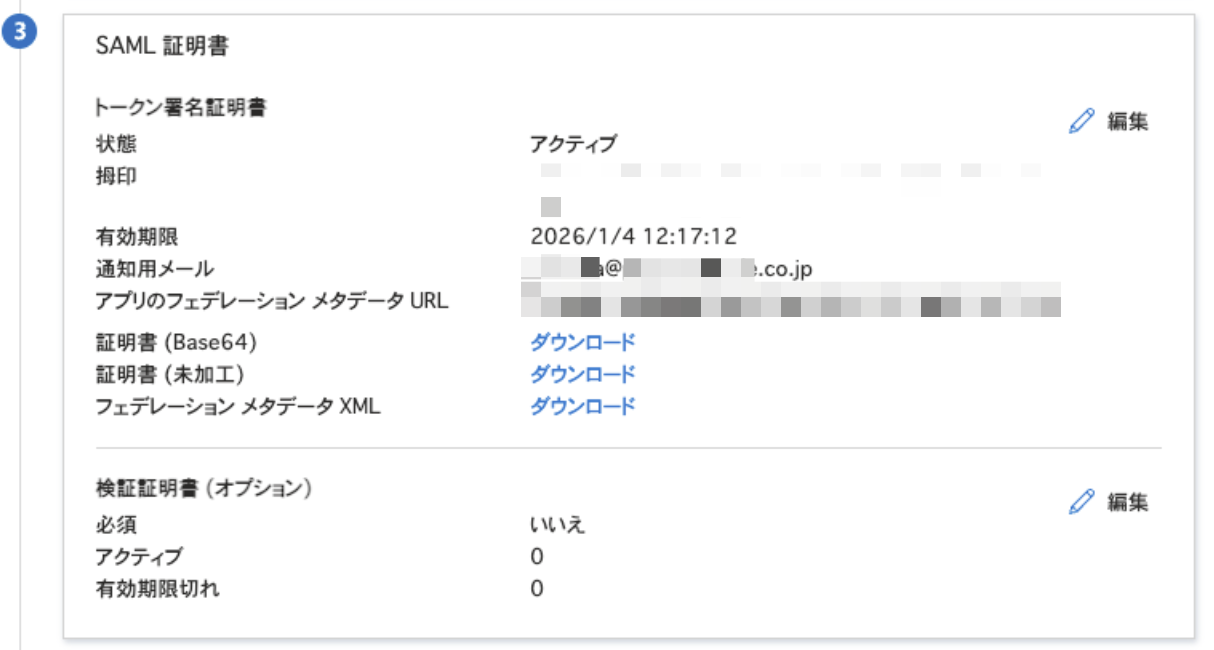Click the count 0 next to 有効期限切れ
The image size is (1214, 650).
click(537, 588)
